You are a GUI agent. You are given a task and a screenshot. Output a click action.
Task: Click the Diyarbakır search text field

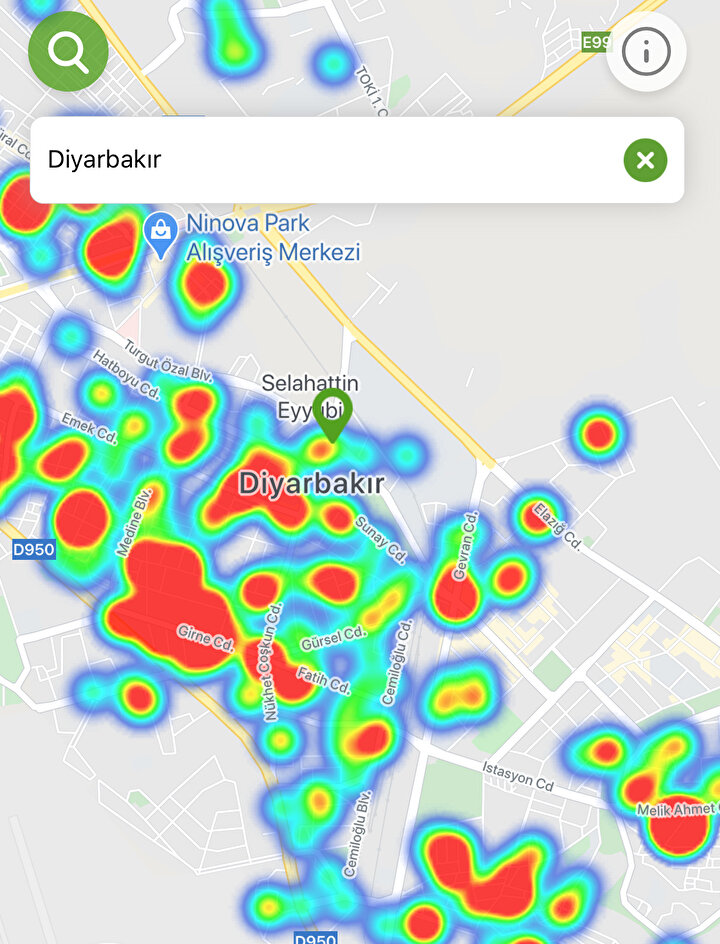click(x=320, y=160)
